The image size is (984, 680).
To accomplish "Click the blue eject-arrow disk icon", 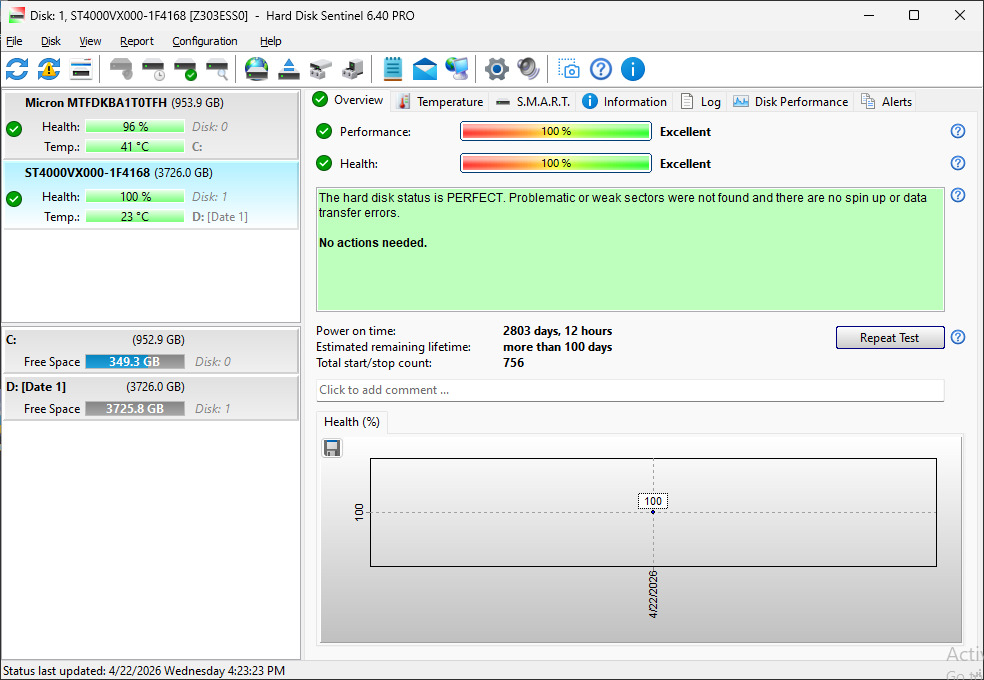I will point(289,69).
